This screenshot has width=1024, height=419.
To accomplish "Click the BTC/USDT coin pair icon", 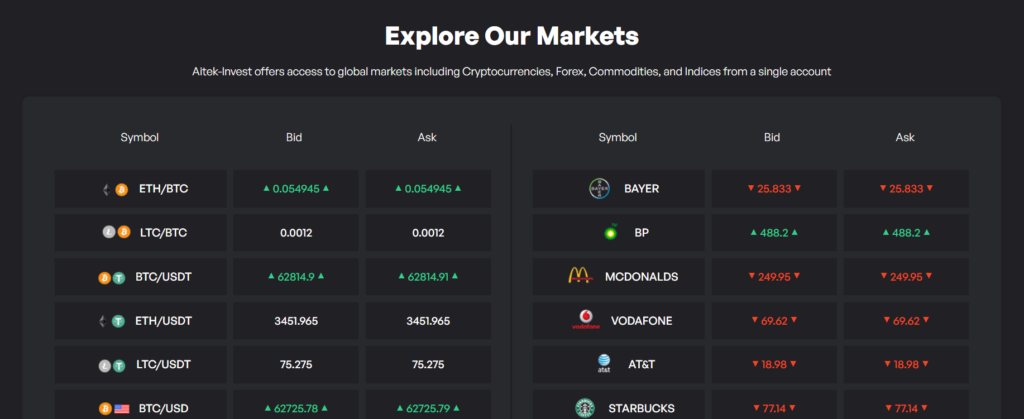I will coord(116,277).
